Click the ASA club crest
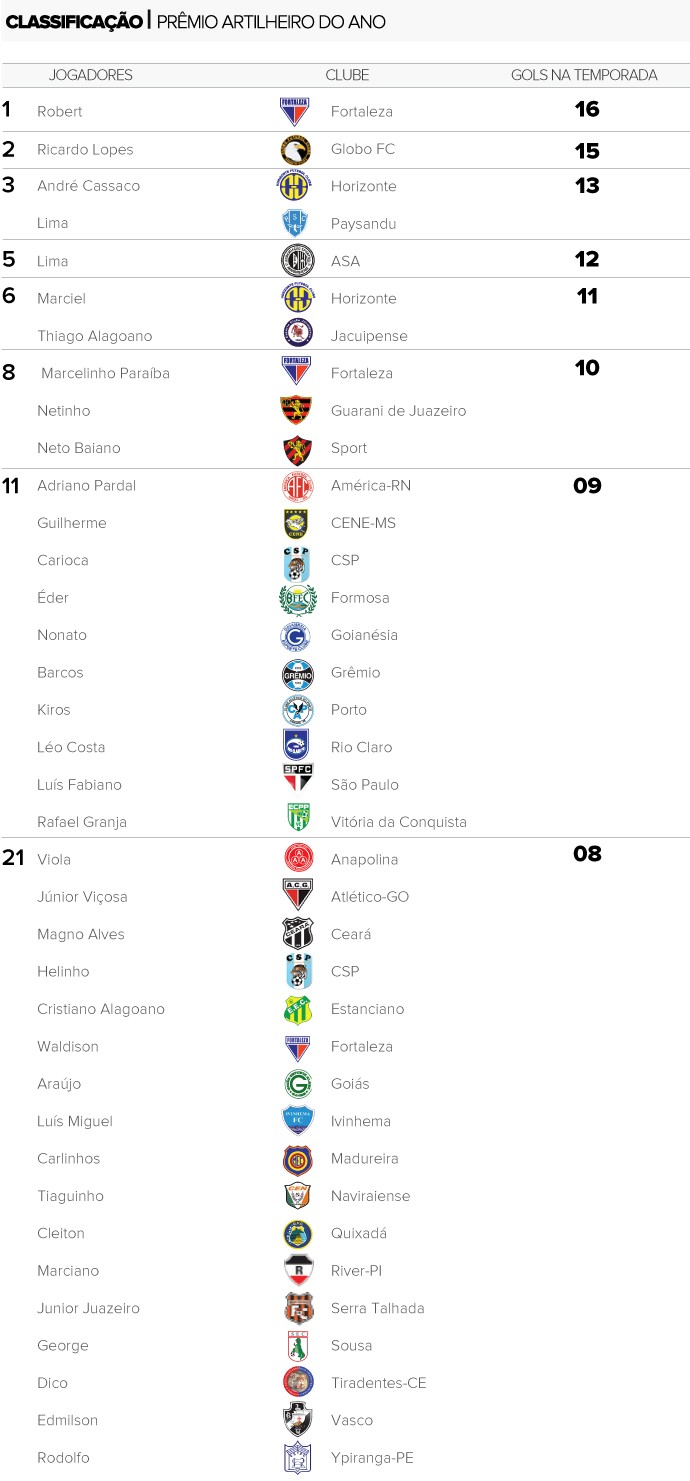 click(297, 261)
